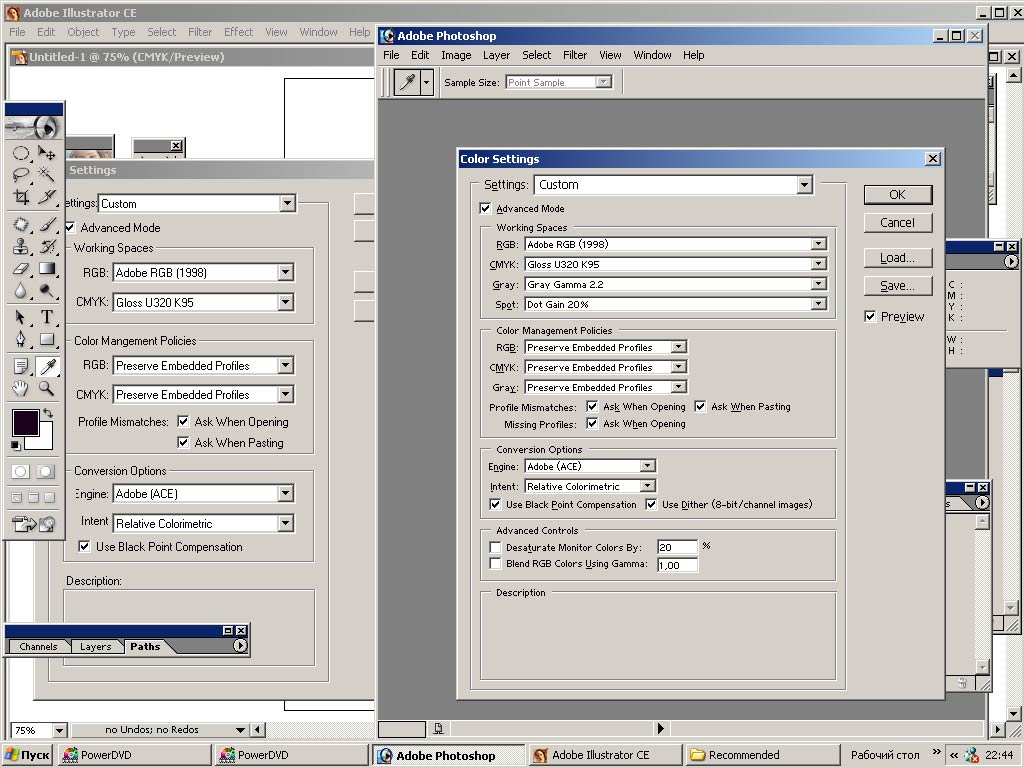The image size is (1024, 768).
Task: Select the Zoom magnifier tool
Action: pos(46,389)
